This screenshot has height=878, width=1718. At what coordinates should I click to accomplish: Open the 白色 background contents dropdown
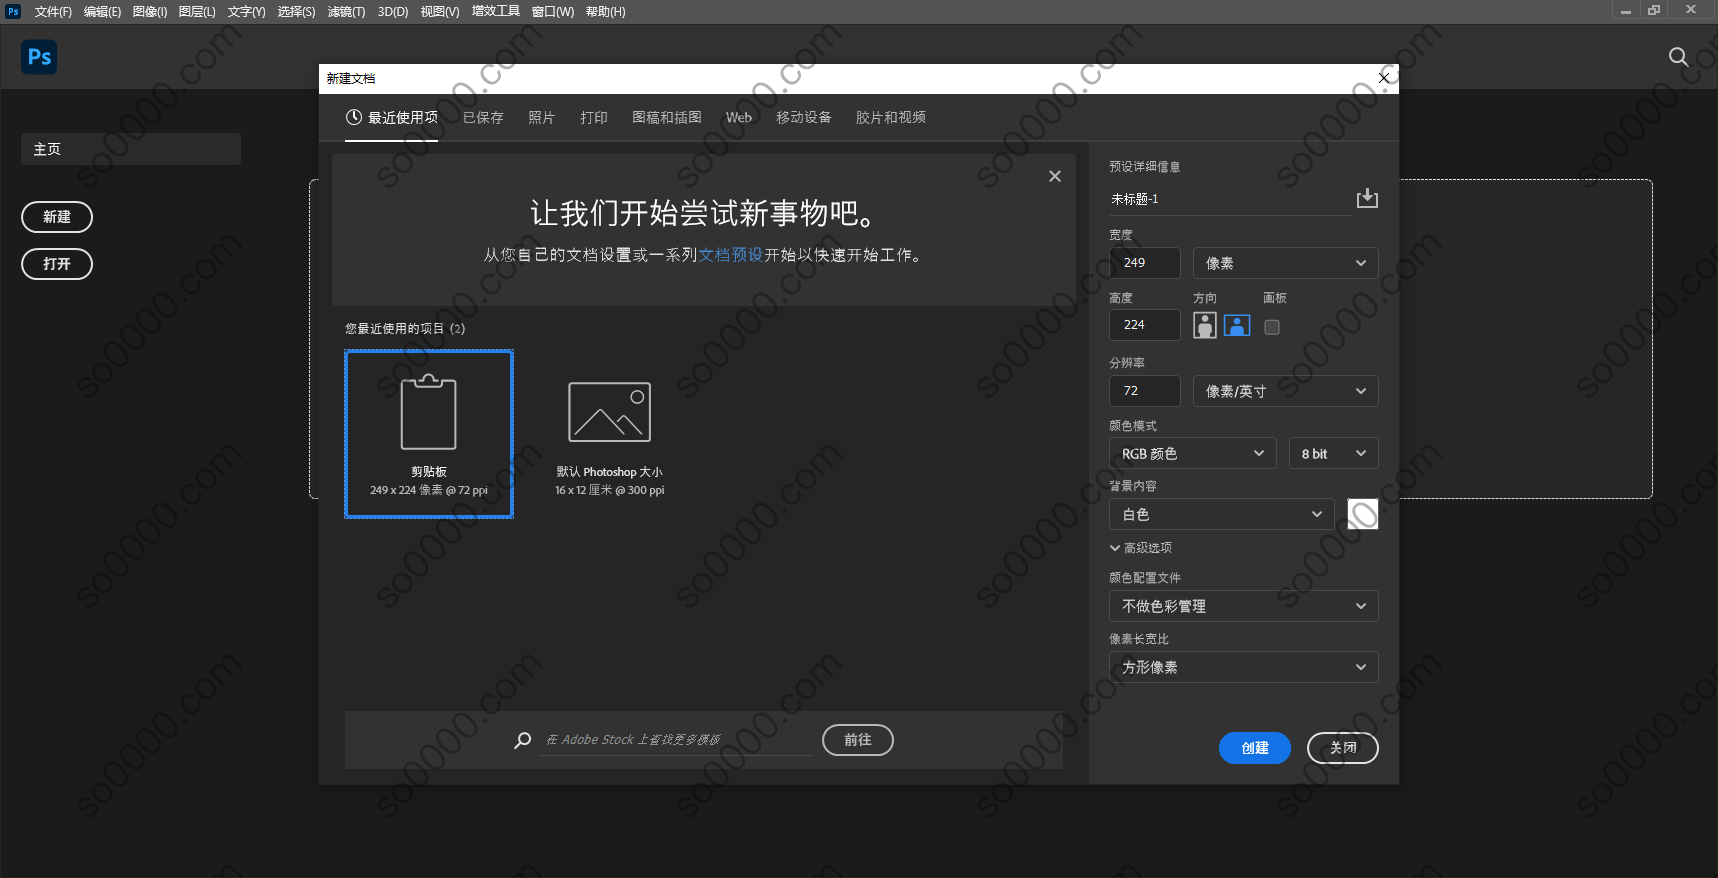pyautogui.click(x=1222, y=514)
